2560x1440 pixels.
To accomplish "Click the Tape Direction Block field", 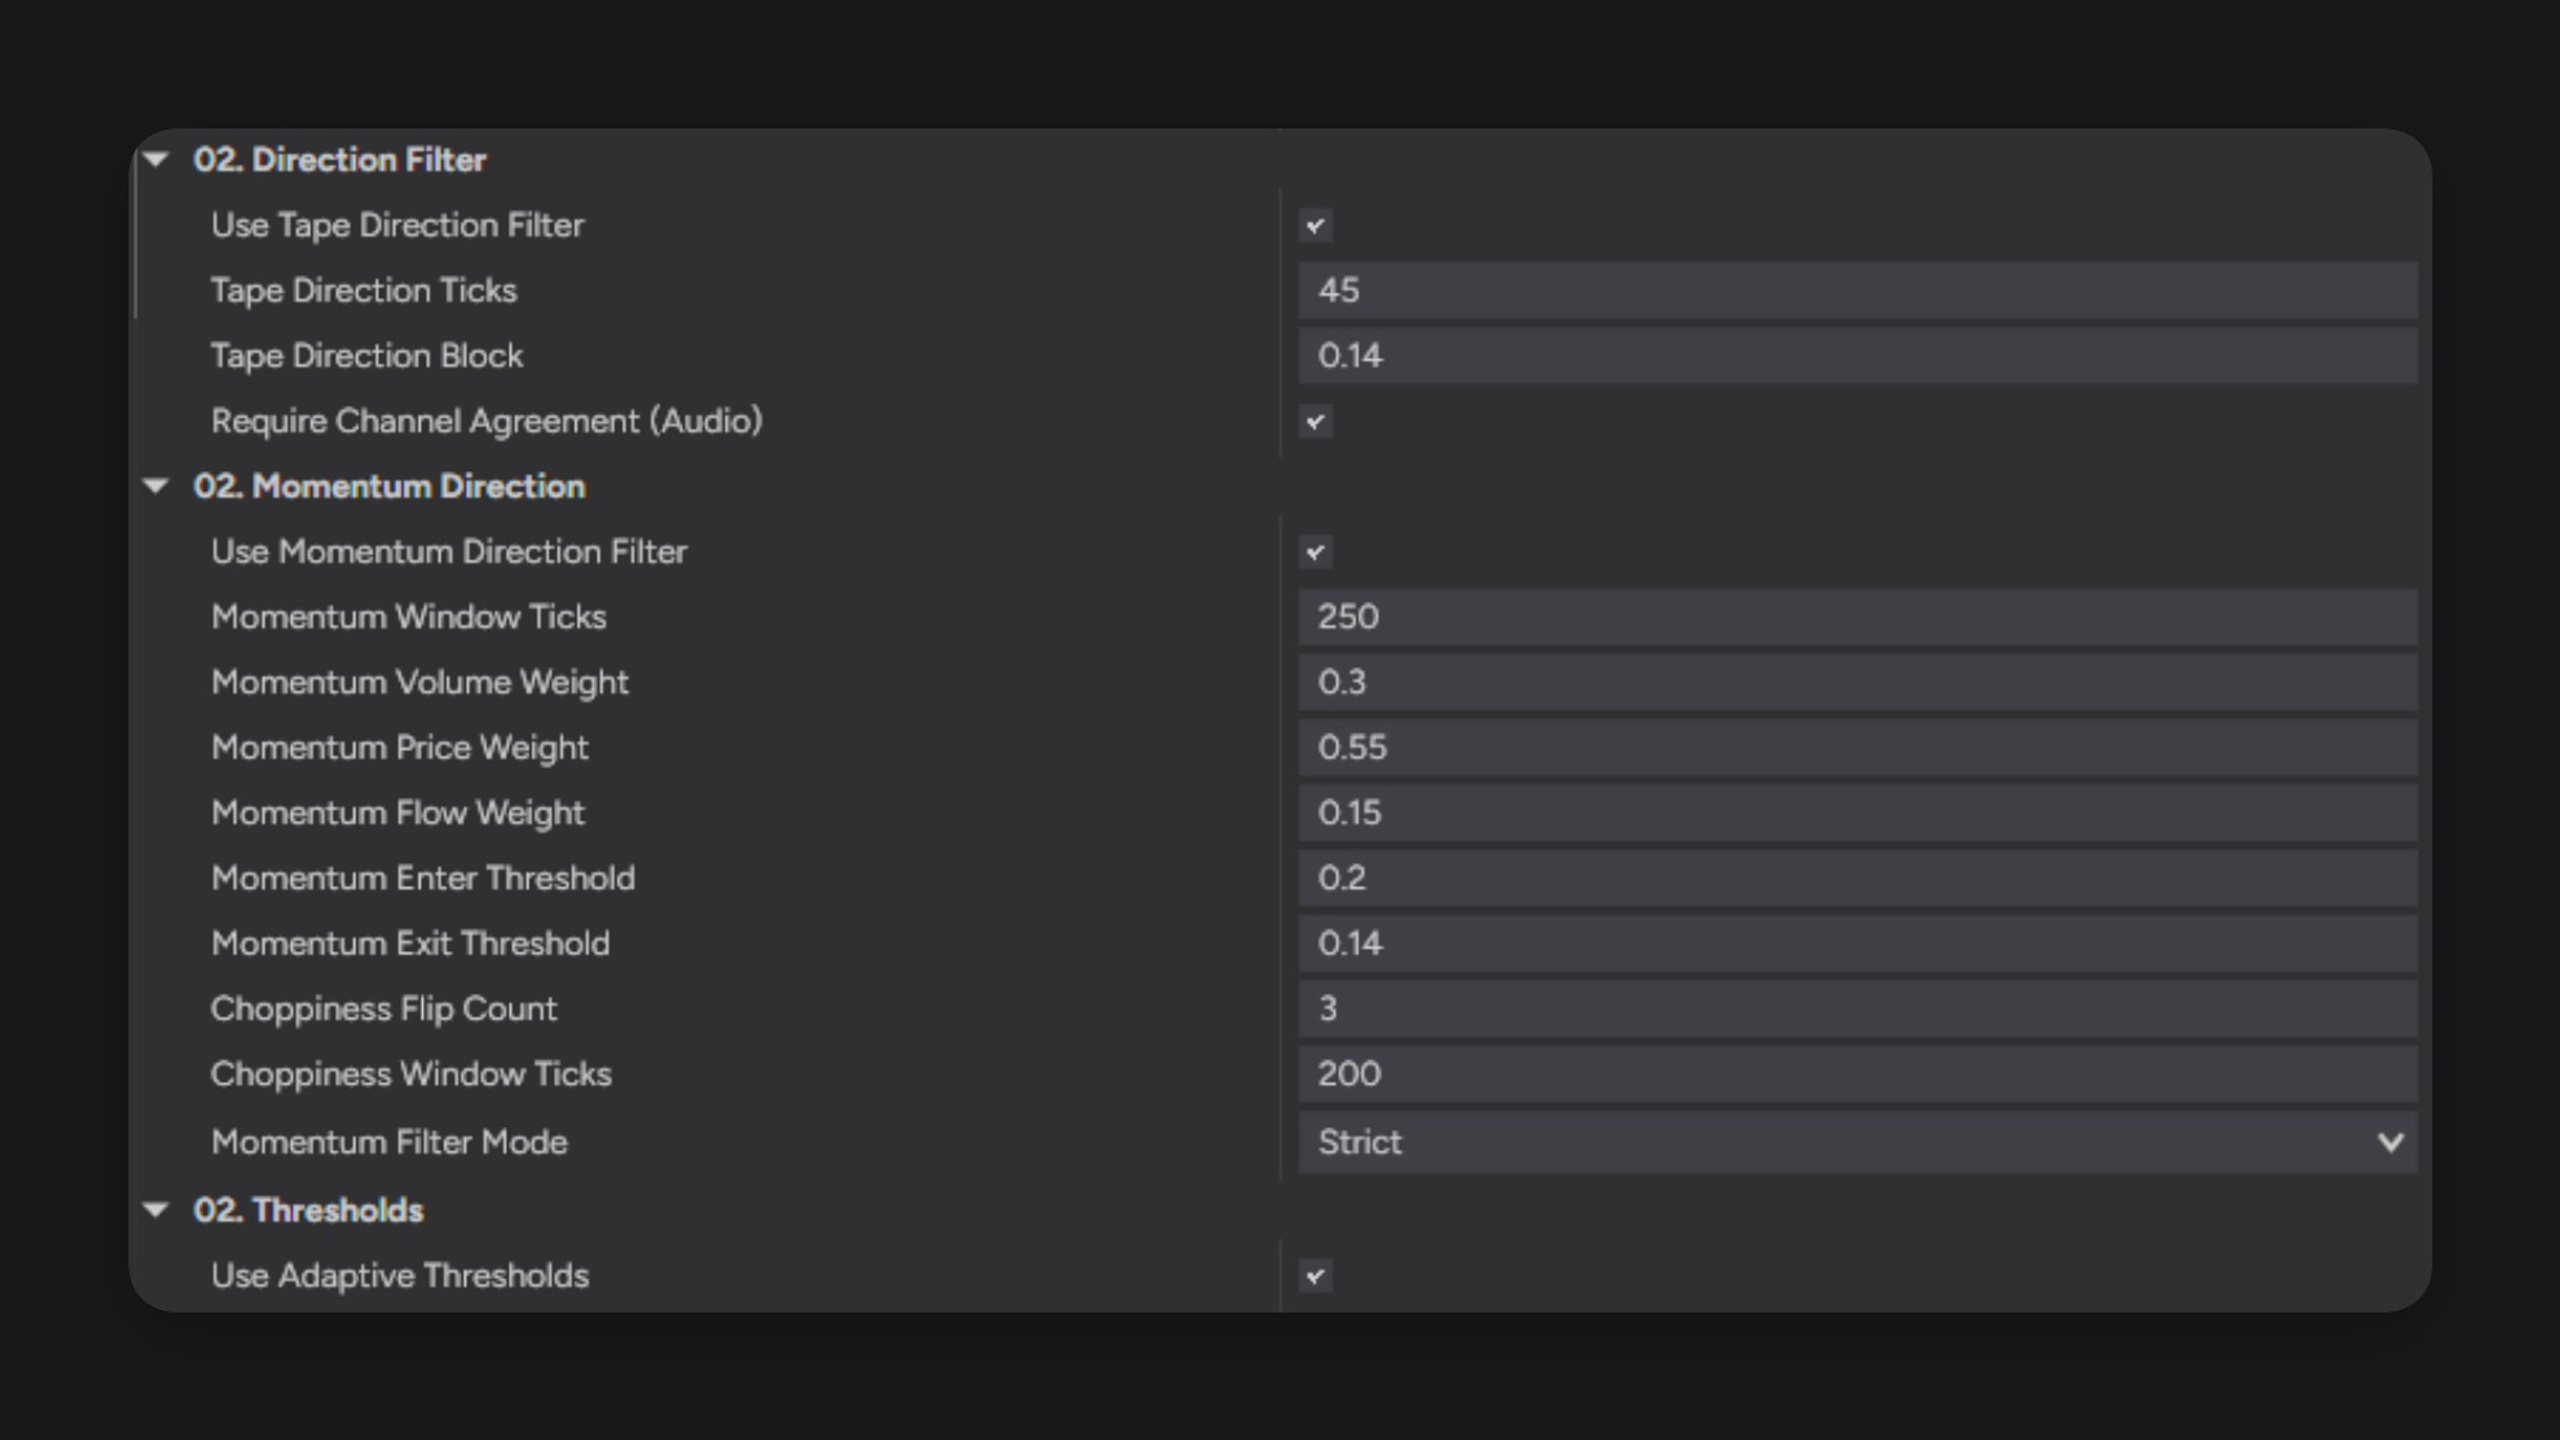I will tap(1858, 355).
